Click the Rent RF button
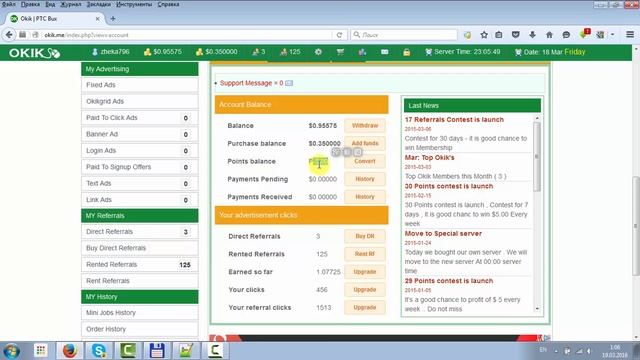 (365, 254)
